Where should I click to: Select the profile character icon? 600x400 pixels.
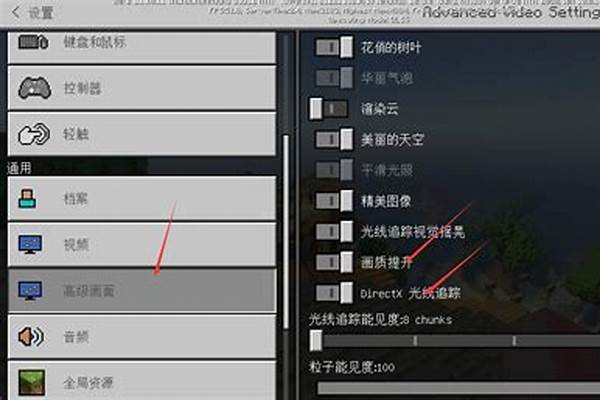click(27, 198)
